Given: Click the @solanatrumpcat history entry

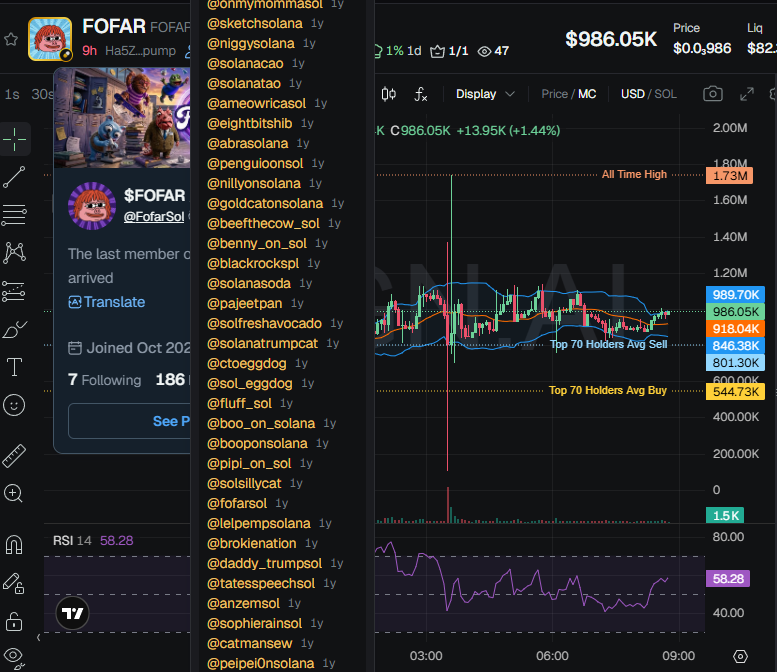Looking at the screenshot, I should 262,343.
